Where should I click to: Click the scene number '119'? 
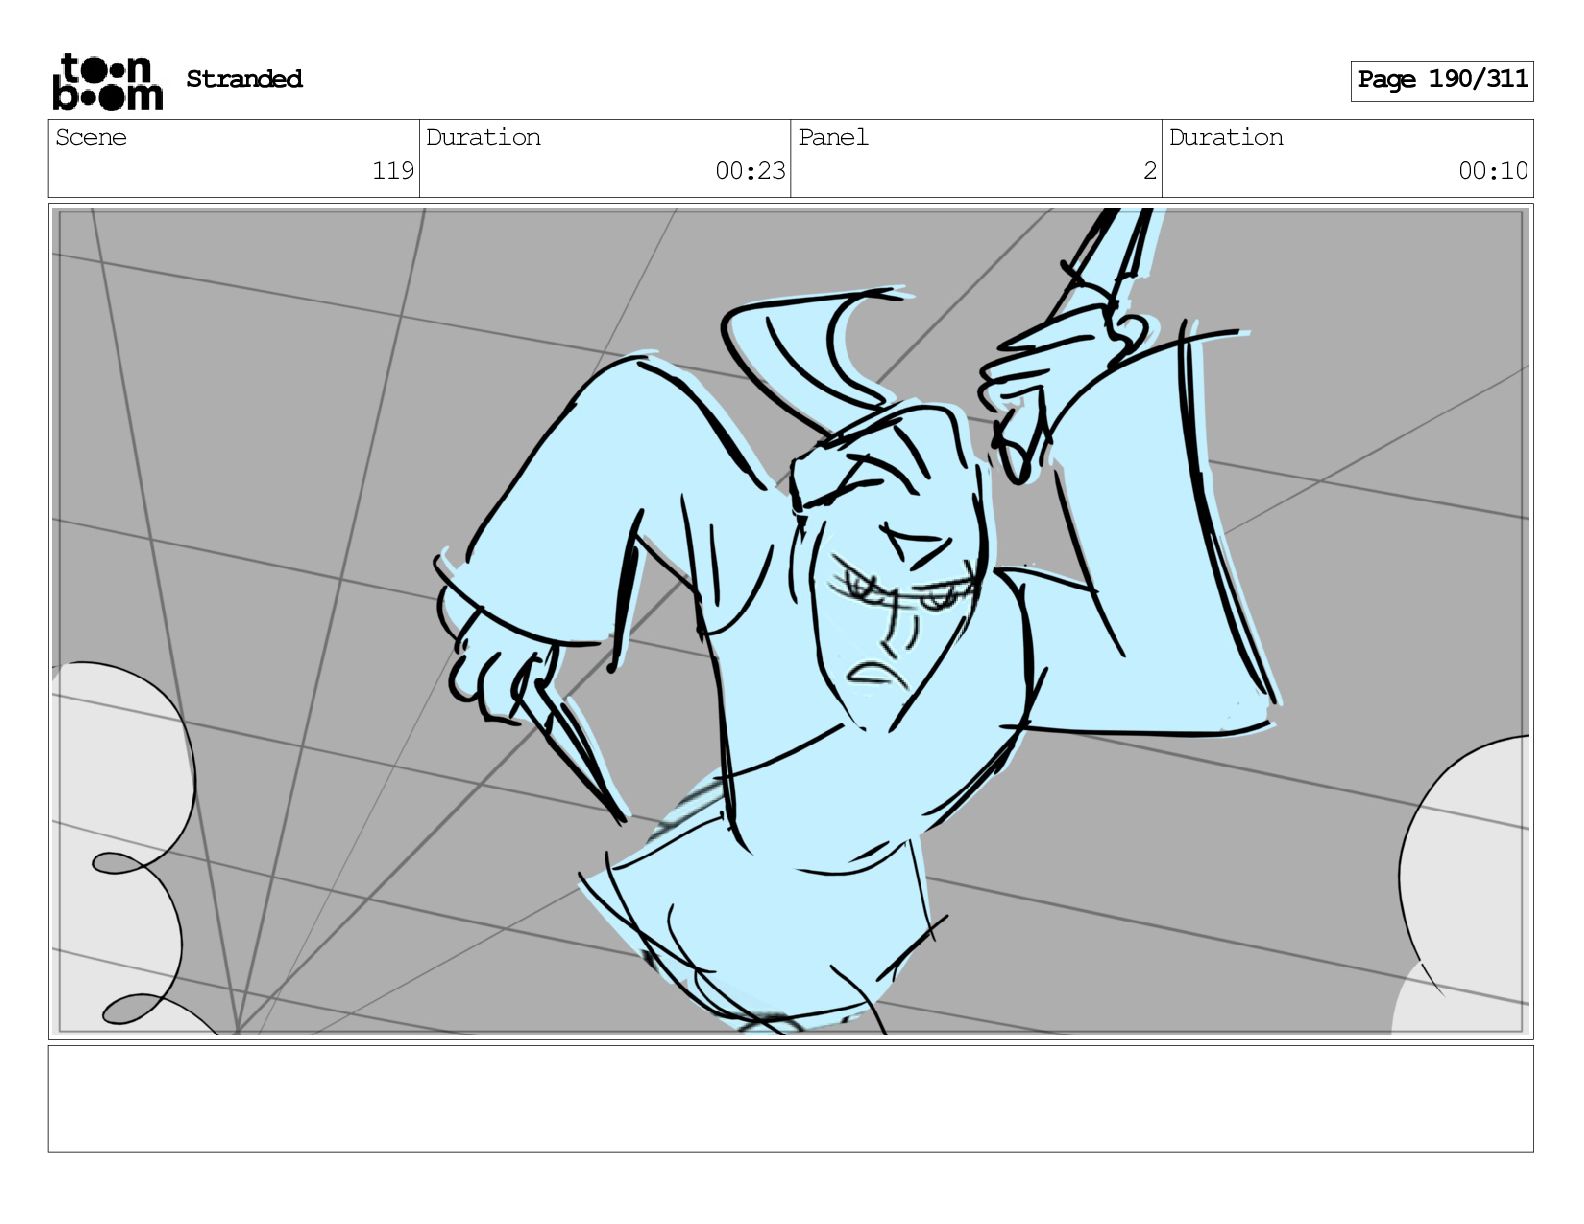393,171
